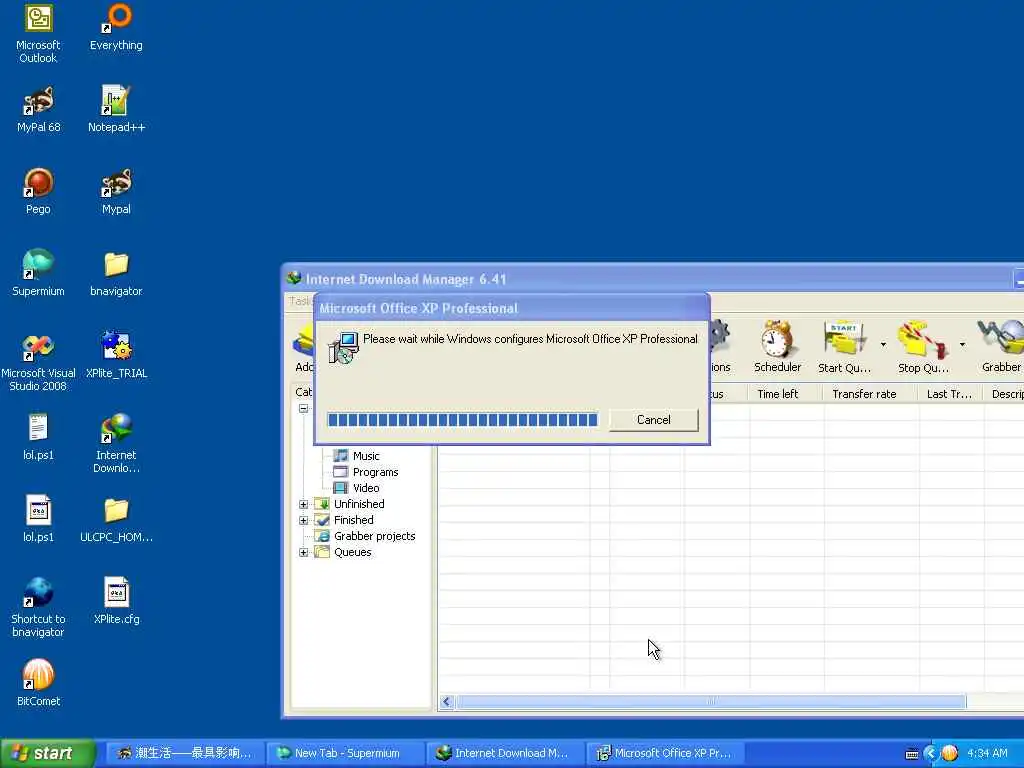Click the keyboard tray icon
This screenshot has width=1024, height=768.
[912, 754]
